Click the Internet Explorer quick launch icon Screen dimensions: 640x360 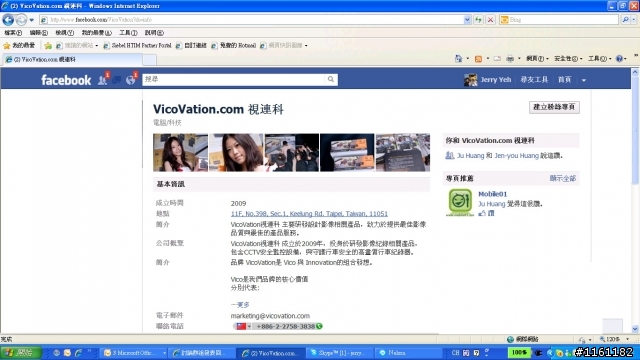pyautogui.click(x=78, y=353)
